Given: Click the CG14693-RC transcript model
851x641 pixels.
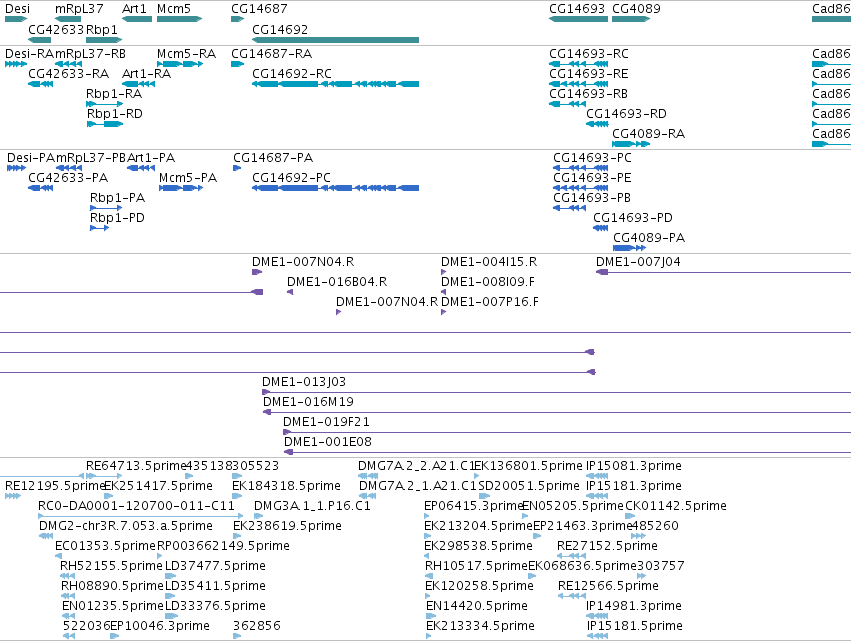Looking at the screenshot, I should point(579,64).
